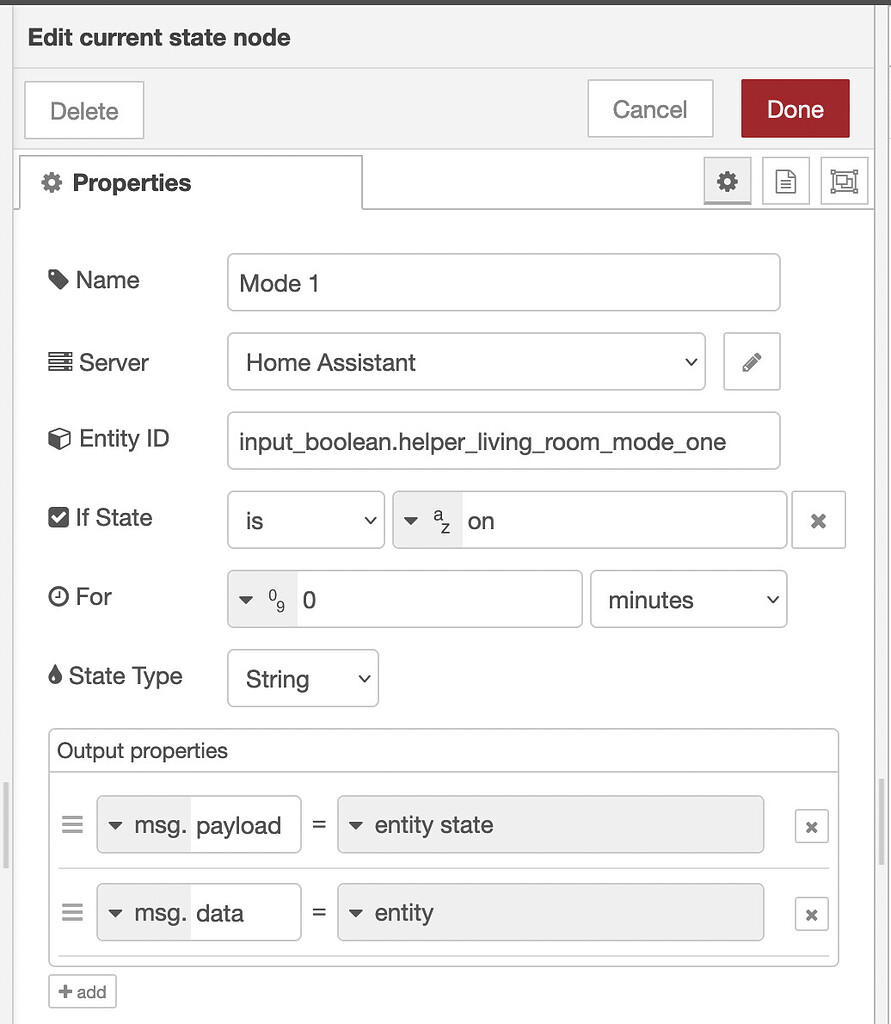The image size is (891, 1024).
Task: Change the minutes unit dropdown
Action: click(688, 600)
